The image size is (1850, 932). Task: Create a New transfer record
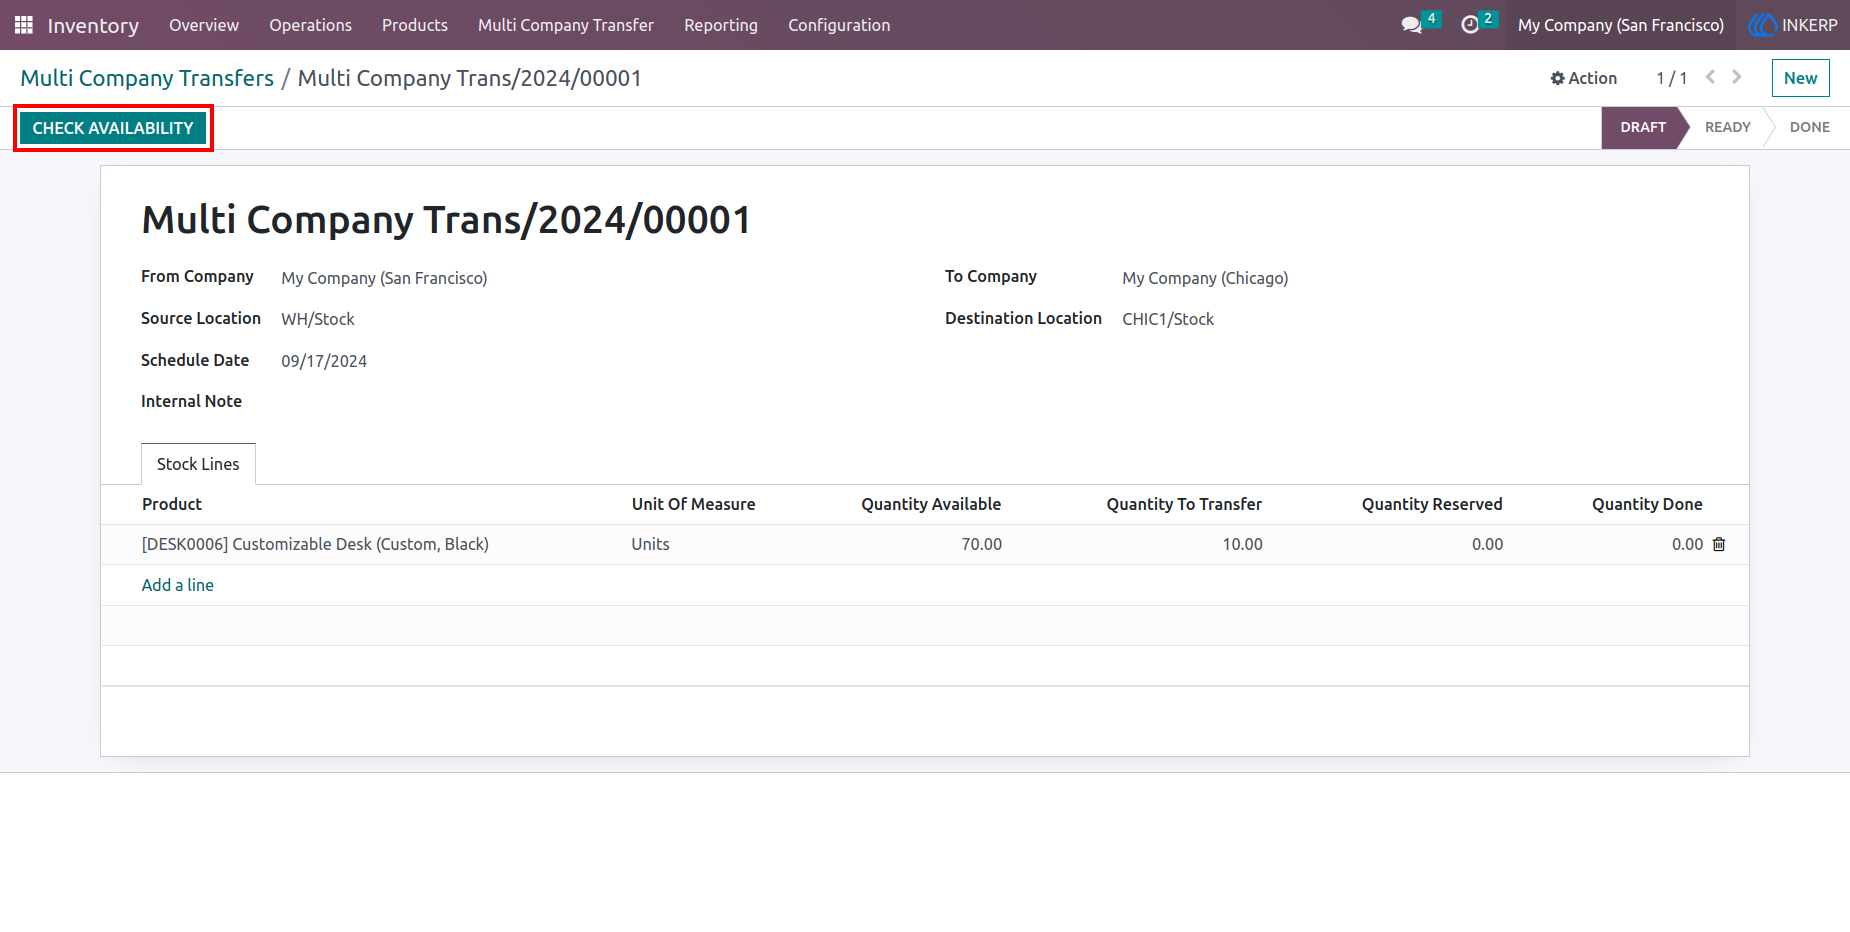tap(1800, 78)
